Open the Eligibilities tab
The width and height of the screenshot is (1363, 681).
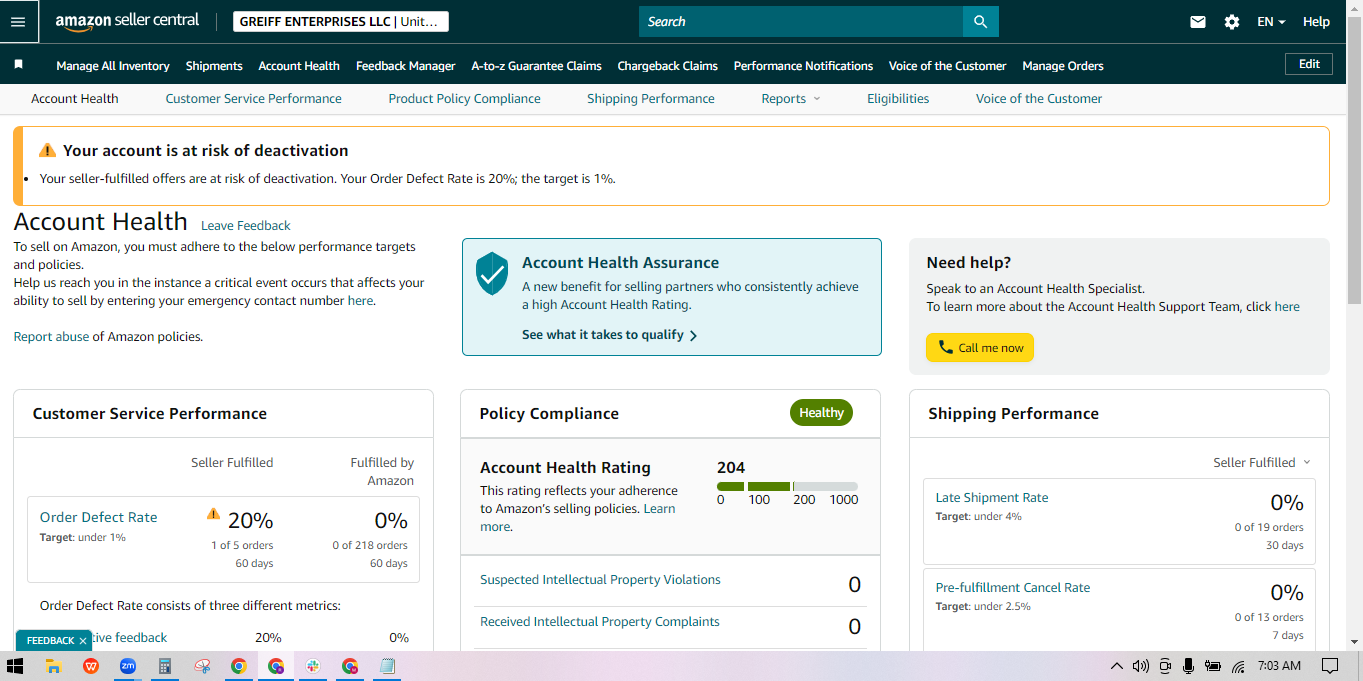pyautogui.click(x=898, y=98)
